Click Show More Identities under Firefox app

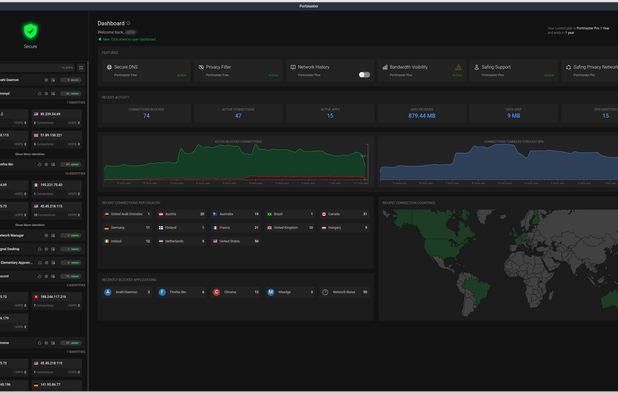pyautogui.click(x=30, y=225)
